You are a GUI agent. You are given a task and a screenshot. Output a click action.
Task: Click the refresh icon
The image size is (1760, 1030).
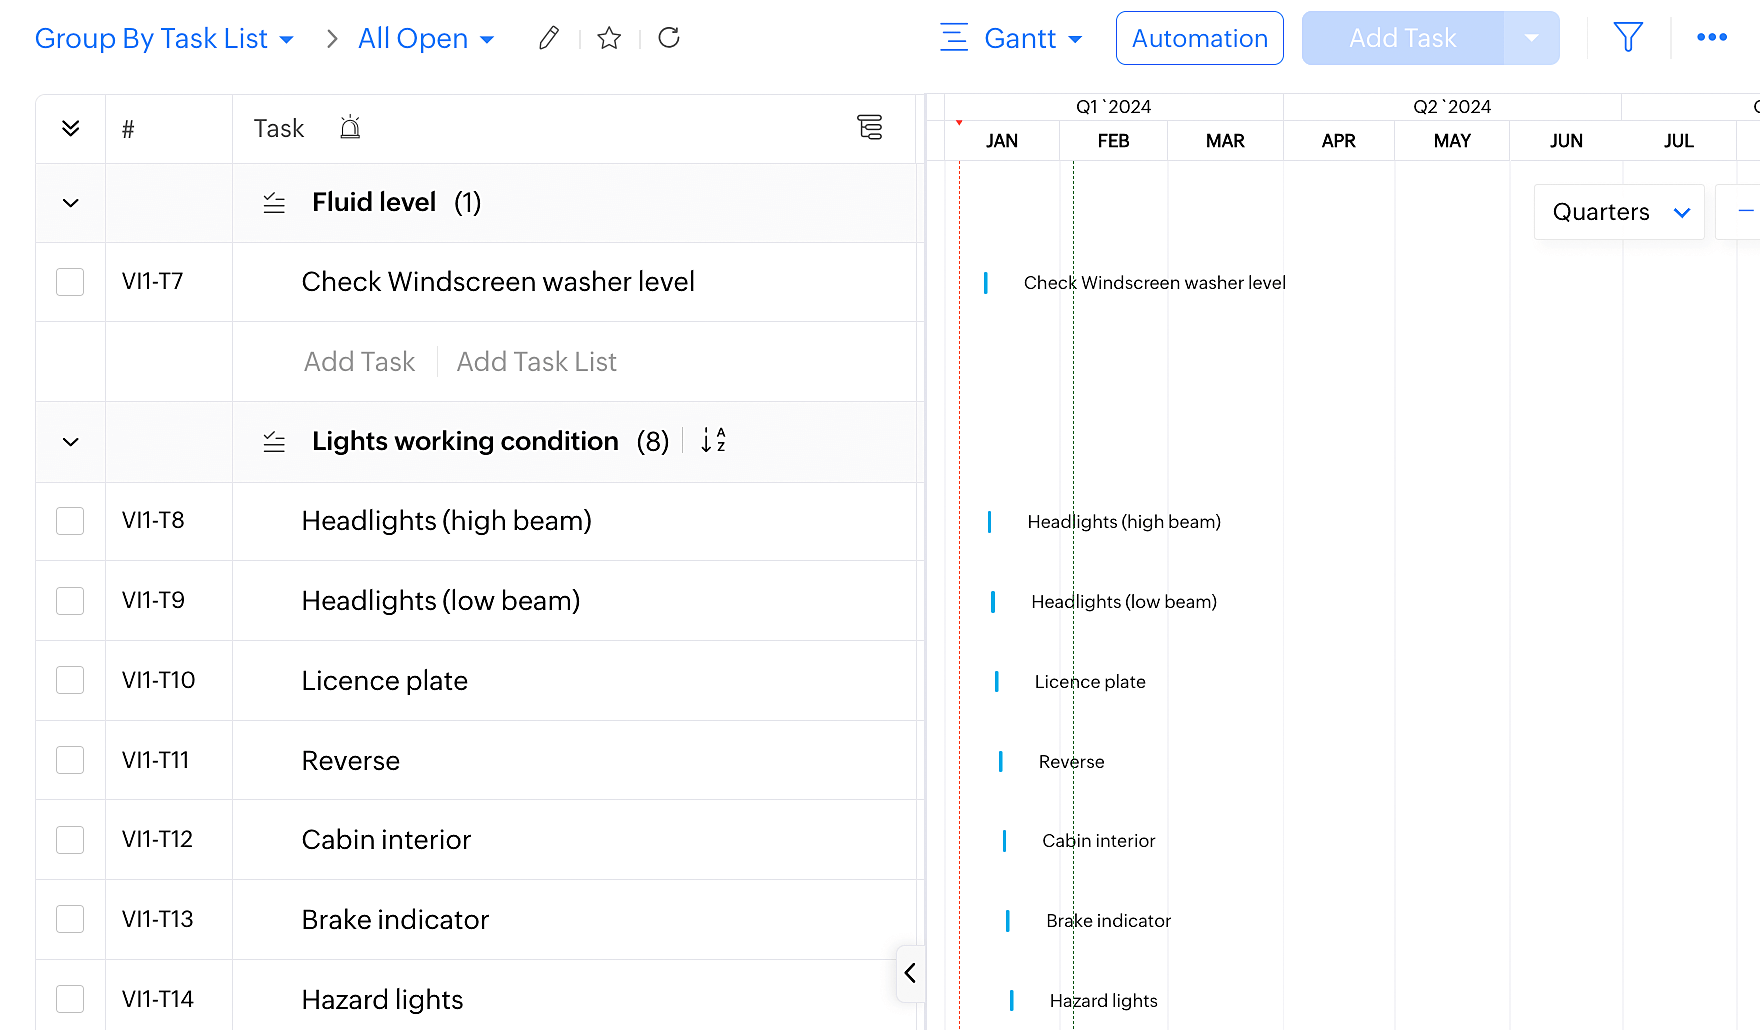669,38
